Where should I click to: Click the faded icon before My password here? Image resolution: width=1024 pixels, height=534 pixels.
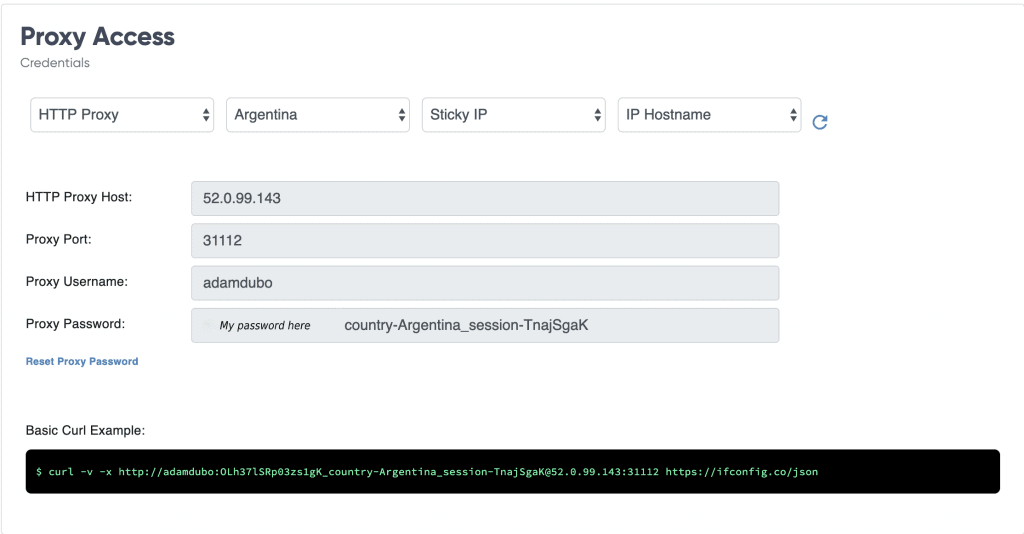tap(207, 325)
